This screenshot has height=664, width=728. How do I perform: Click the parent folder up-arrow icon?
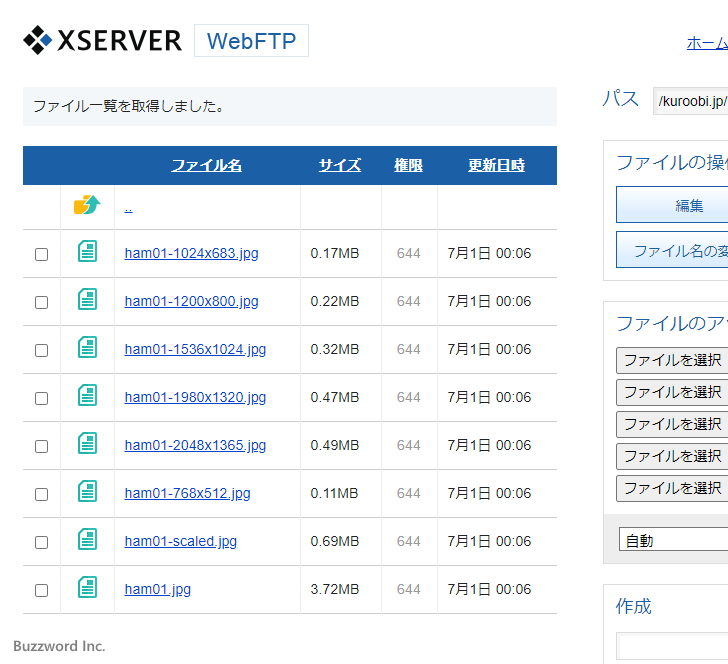pyautogui.click(x=87, y=206)
